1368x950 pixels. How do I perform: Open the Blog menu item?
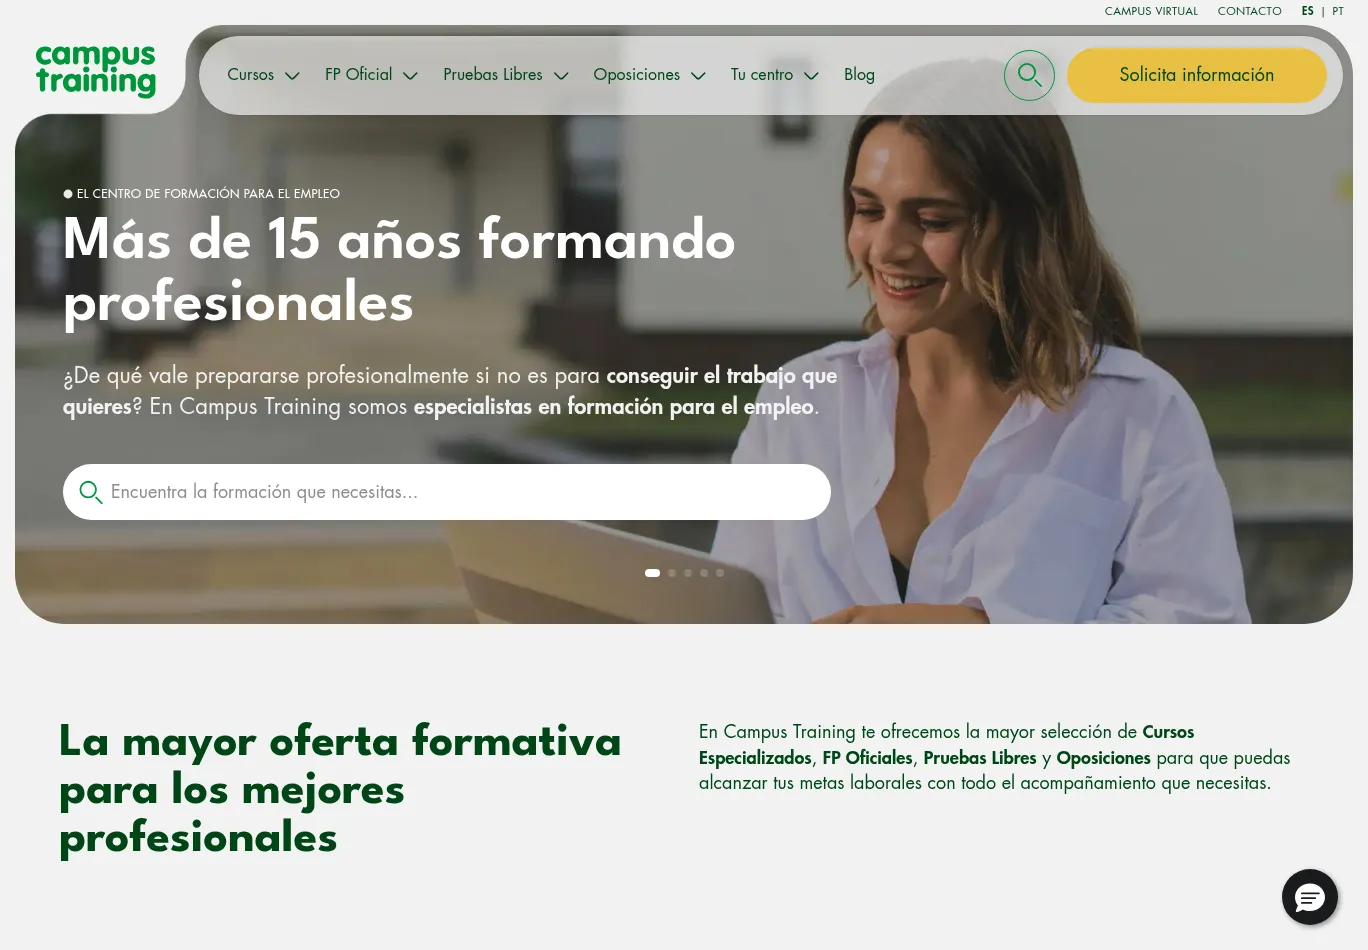click(x=859, y=75)
